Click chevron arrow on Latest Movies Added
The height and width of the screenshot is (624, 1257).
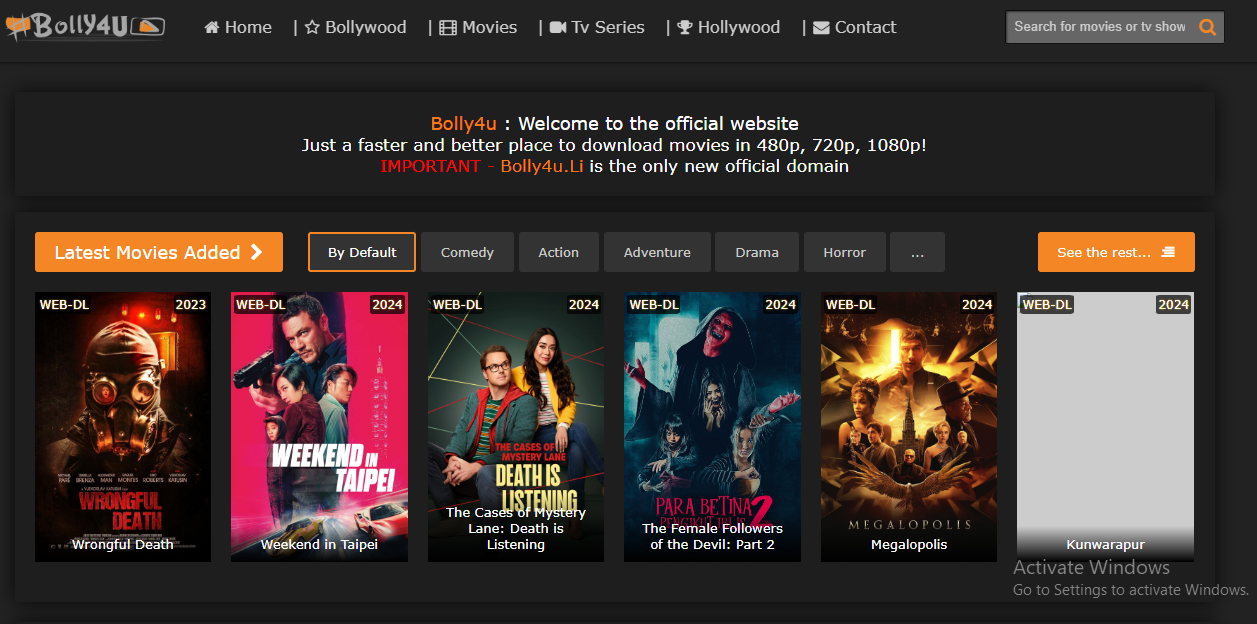pos(257,252)
